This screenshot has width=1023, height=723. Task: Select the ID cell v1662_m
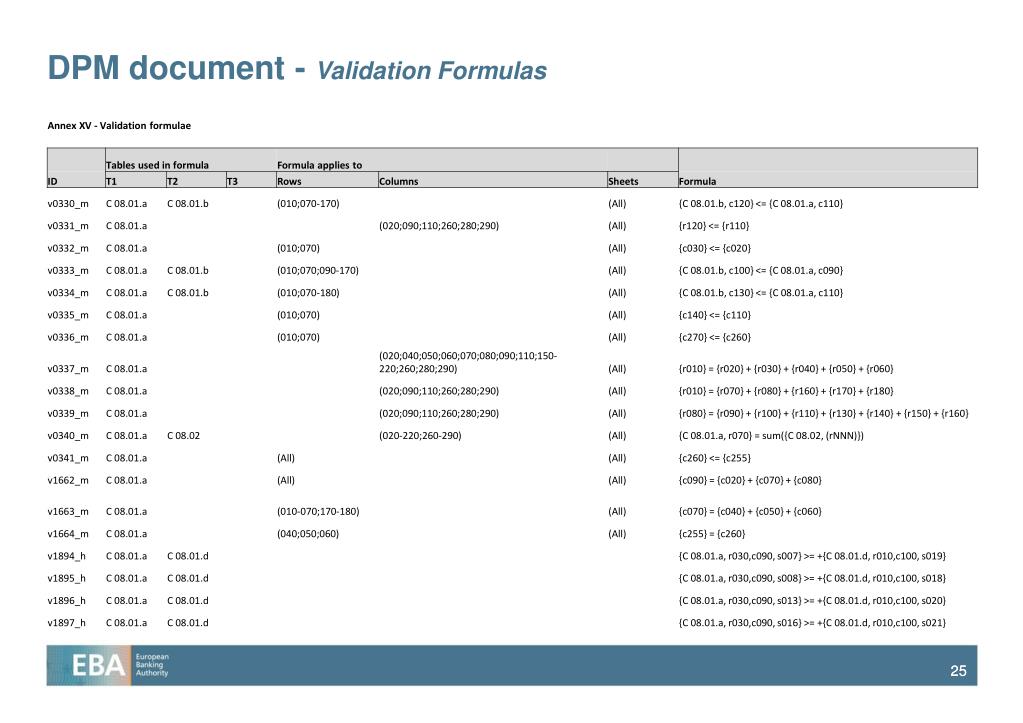coord(68,480)
